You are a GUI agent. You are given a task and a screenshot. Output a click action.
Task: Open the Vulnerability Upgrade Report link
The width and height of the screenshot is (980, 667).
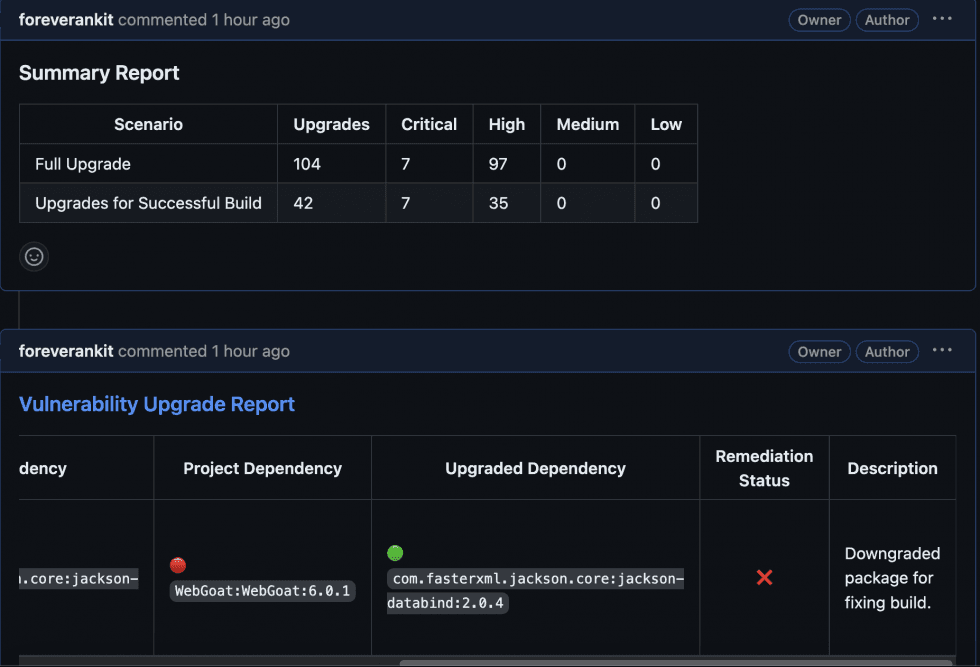[157, 404]
